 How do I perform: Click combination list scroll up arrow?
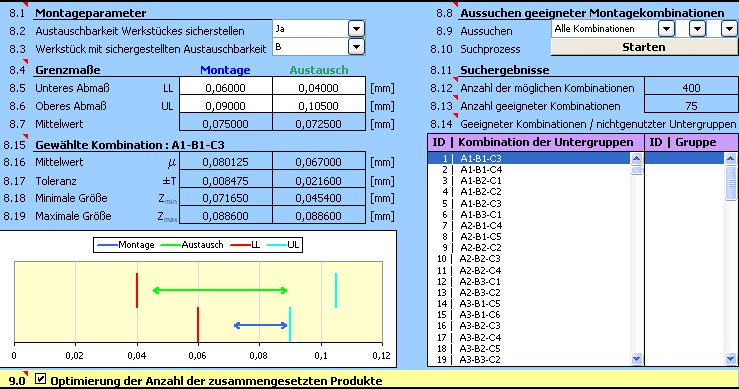(637, 158)
